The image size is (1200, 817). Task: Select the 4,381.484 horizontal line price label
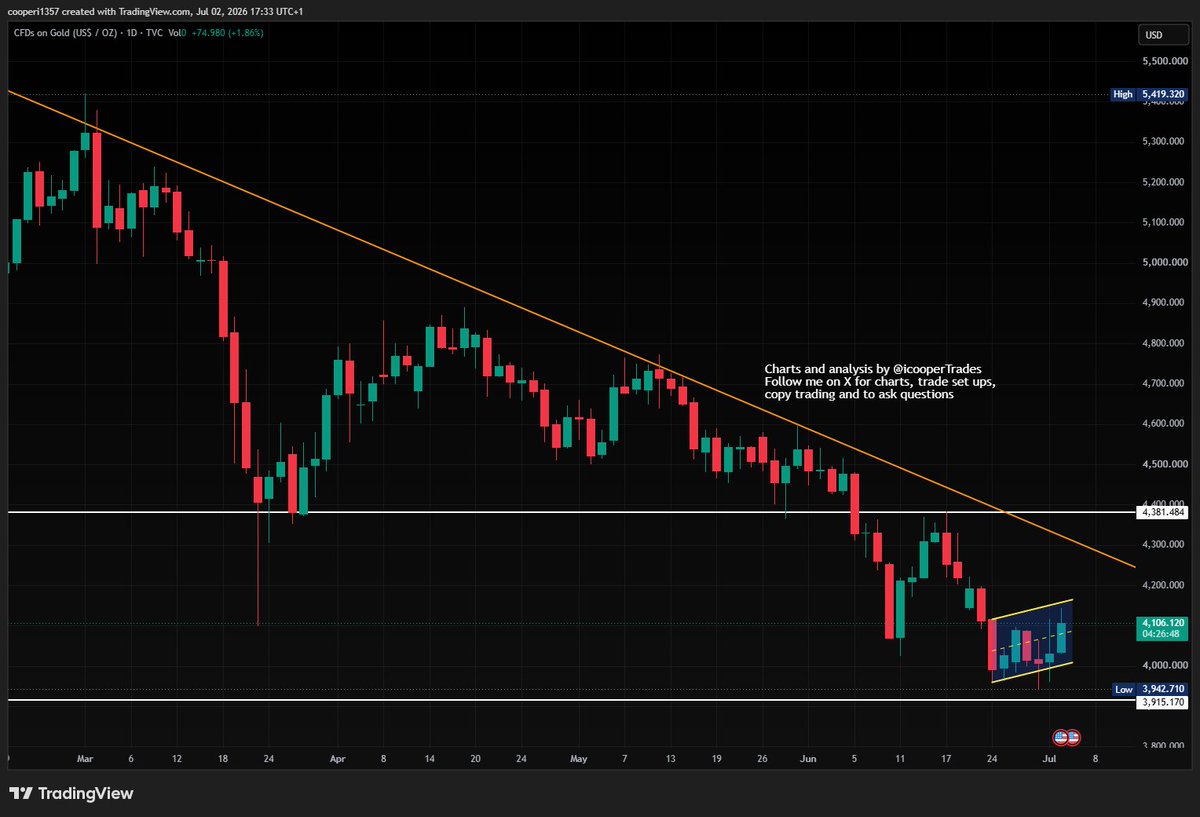pyautogui.click(x=1162, y=512)
